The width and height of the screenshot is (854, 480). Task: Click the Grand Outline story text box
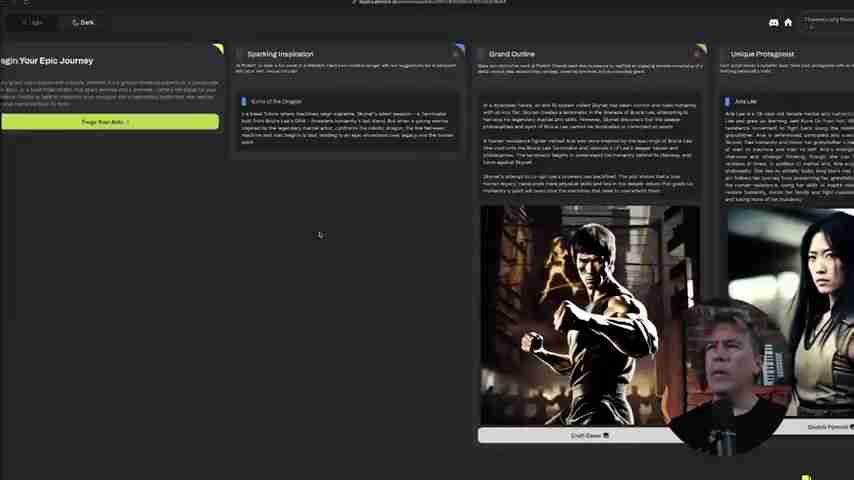pos(589,147)
